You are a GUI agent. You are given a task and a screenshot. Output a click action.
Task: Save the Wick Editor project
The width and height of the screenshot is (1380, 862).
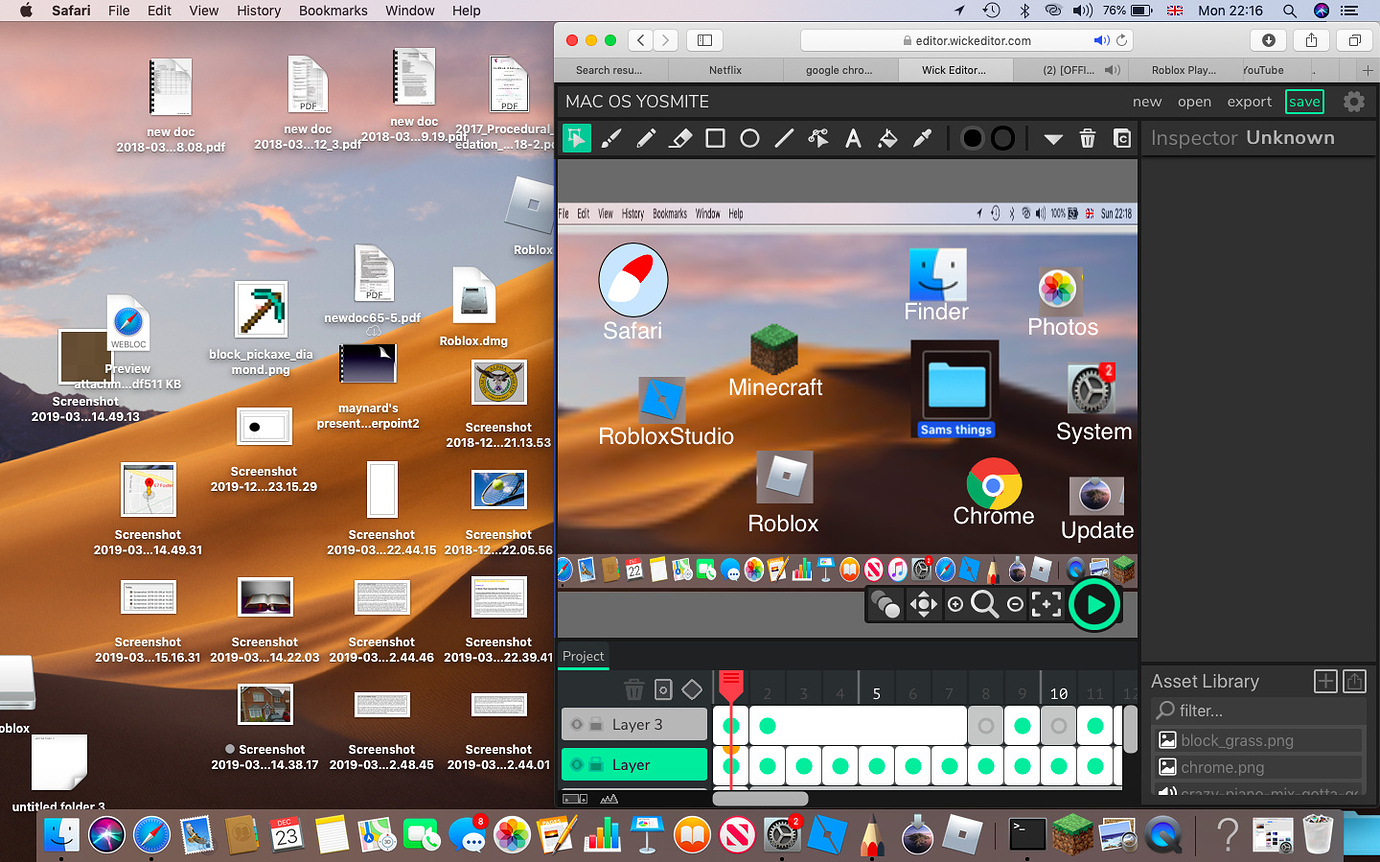pos(1304,101)
